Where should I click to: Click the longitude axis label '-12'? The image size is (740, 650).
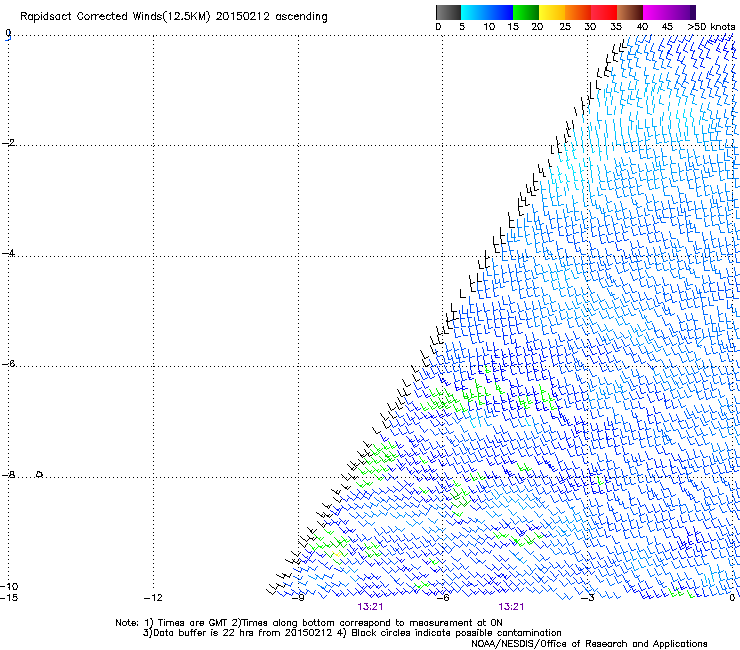point(153,598)
